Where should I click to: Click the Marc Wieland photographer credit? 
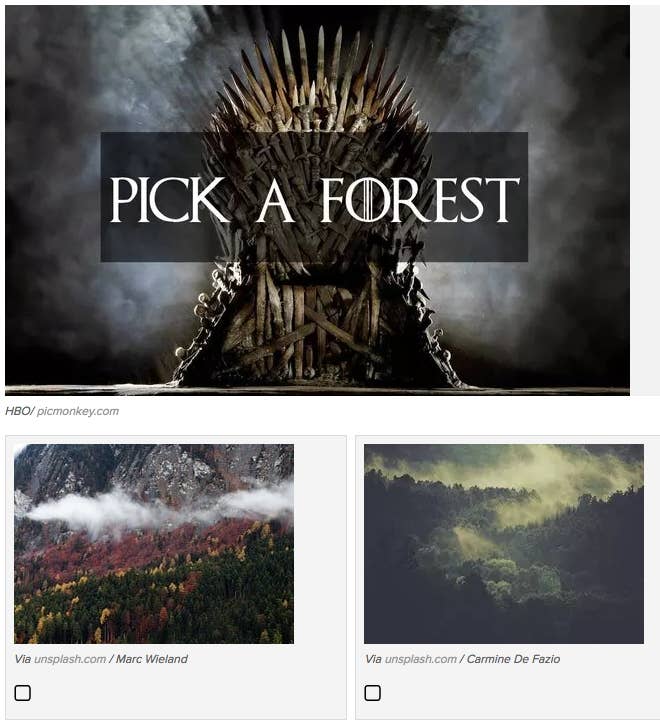click(151, 659)
